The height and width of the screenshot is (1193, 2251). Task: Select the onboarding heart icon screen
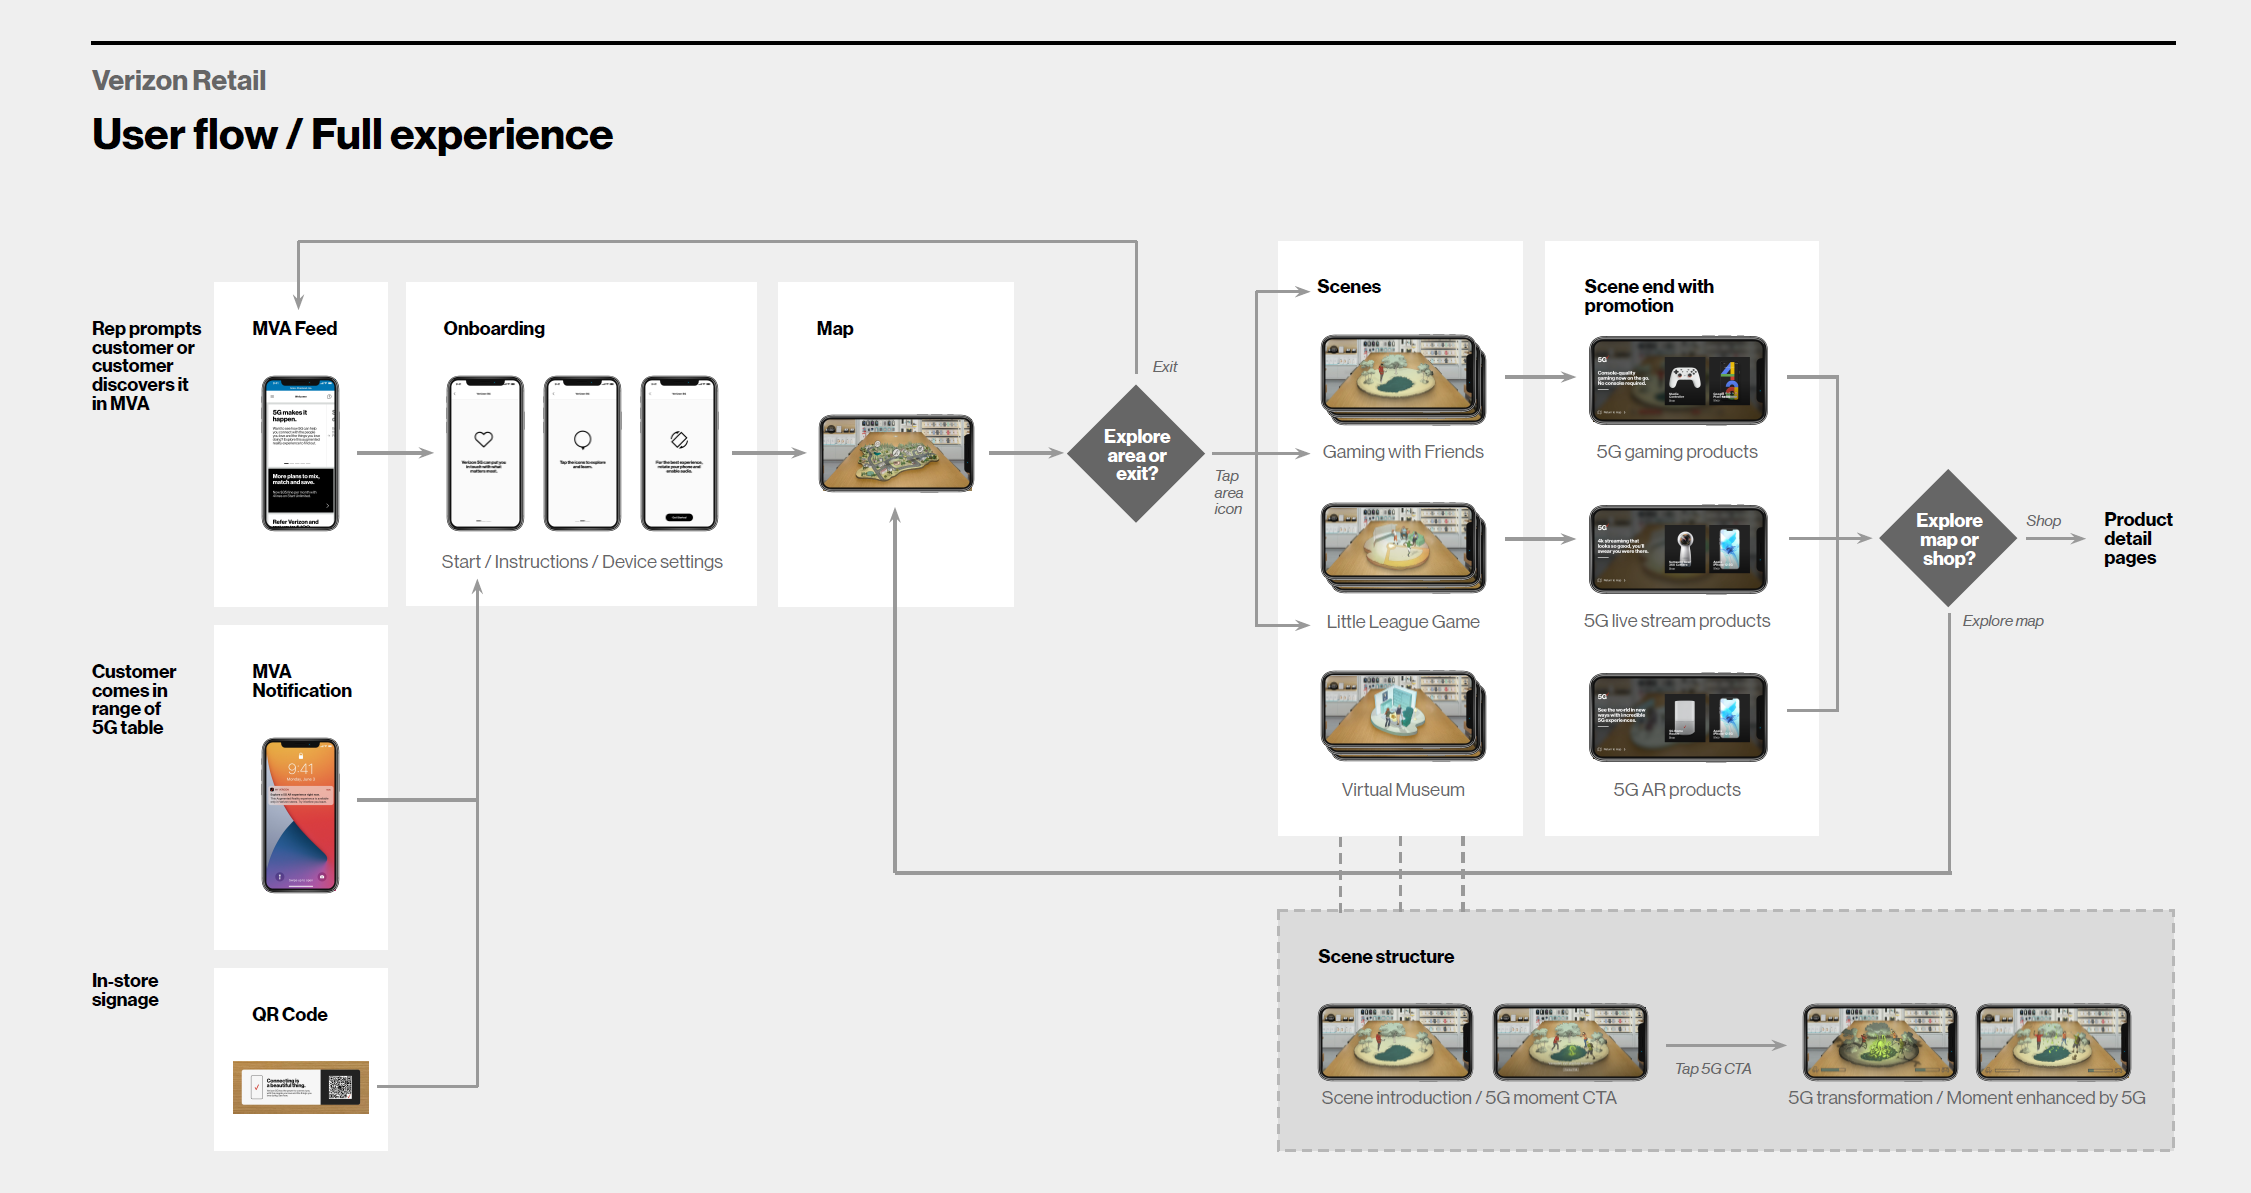[x=485, y=453]
